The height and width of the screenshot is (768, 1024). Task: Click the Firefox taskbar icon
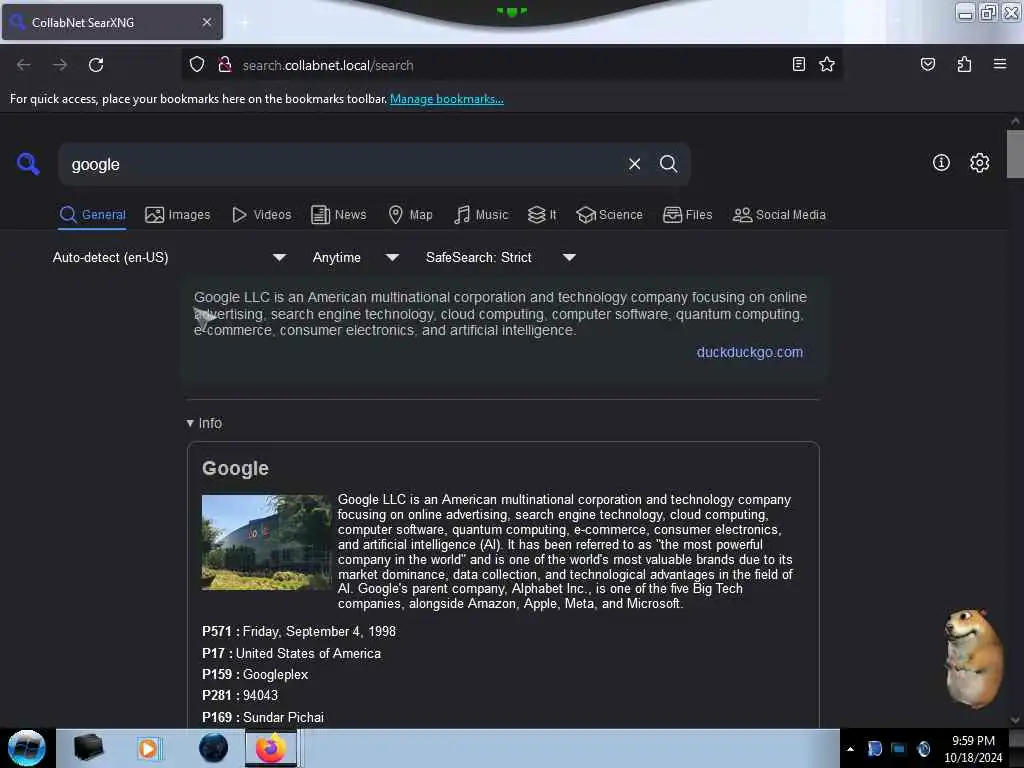click(270, 748)
